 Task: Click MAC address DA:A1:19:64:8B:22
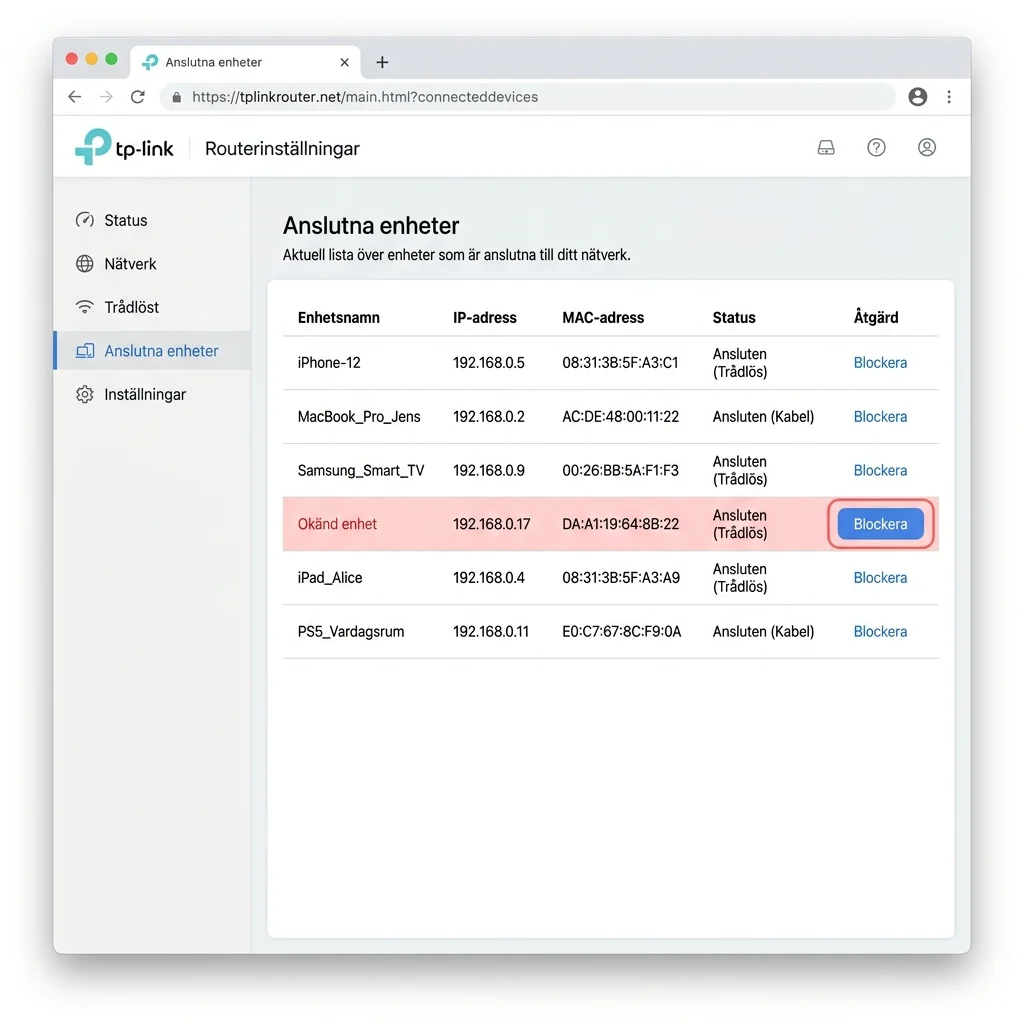[620, 524]
